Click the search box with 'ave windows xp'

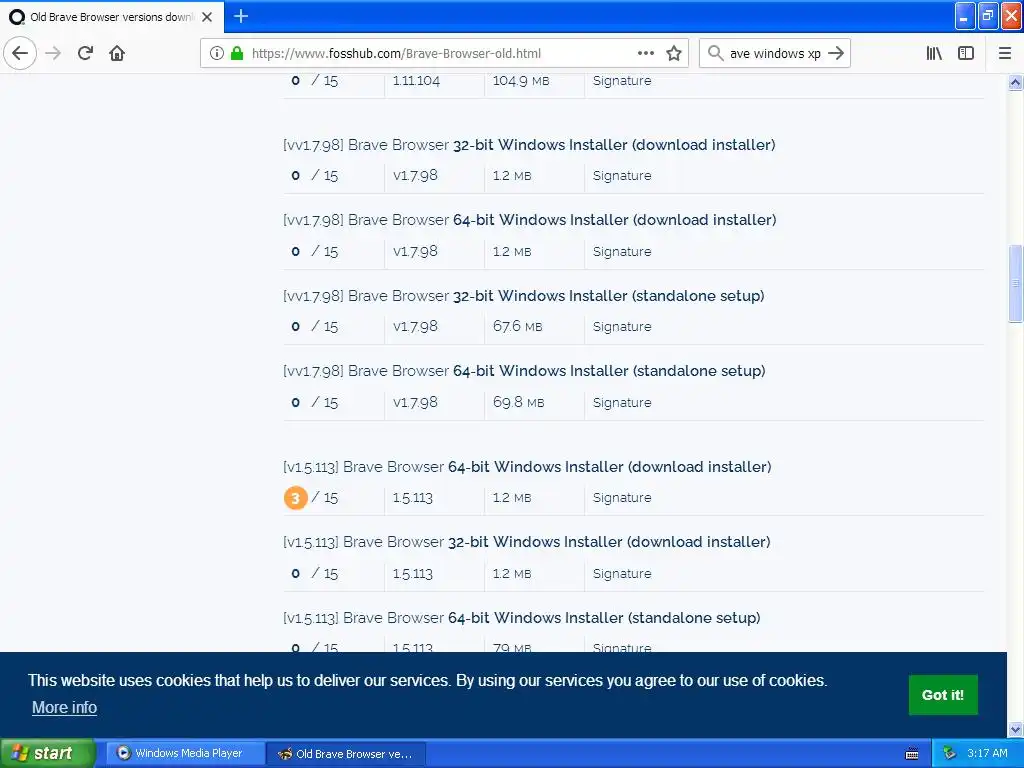pos(775,54)
